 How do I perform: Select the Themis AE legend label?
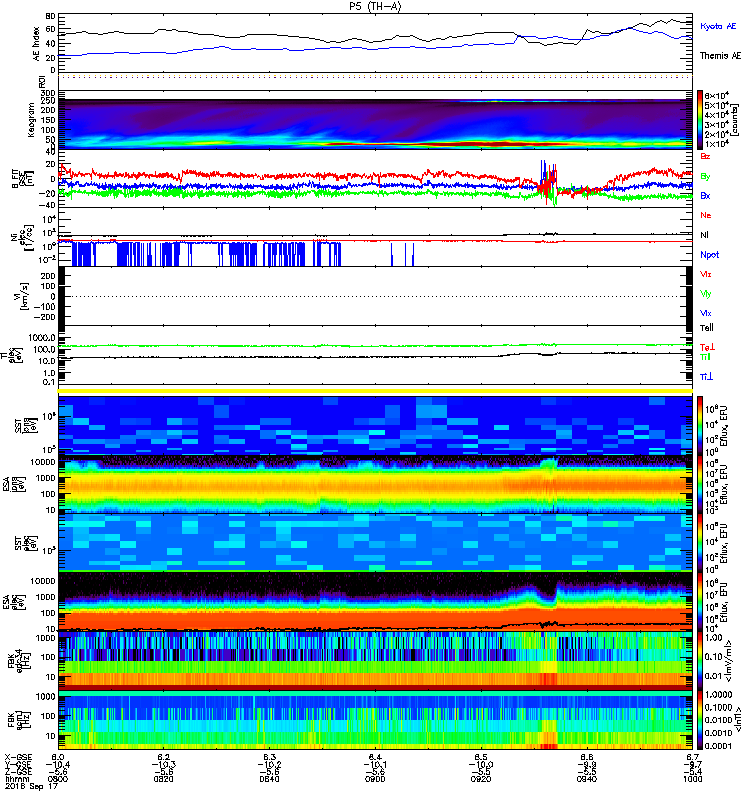720,56
